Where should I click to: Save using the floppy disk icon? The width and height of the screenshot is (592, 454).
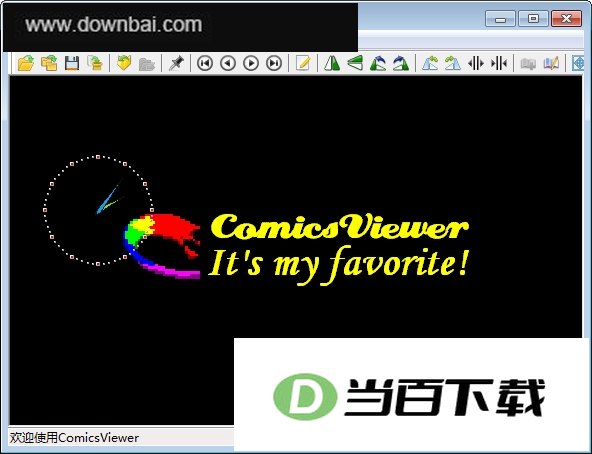72,63
